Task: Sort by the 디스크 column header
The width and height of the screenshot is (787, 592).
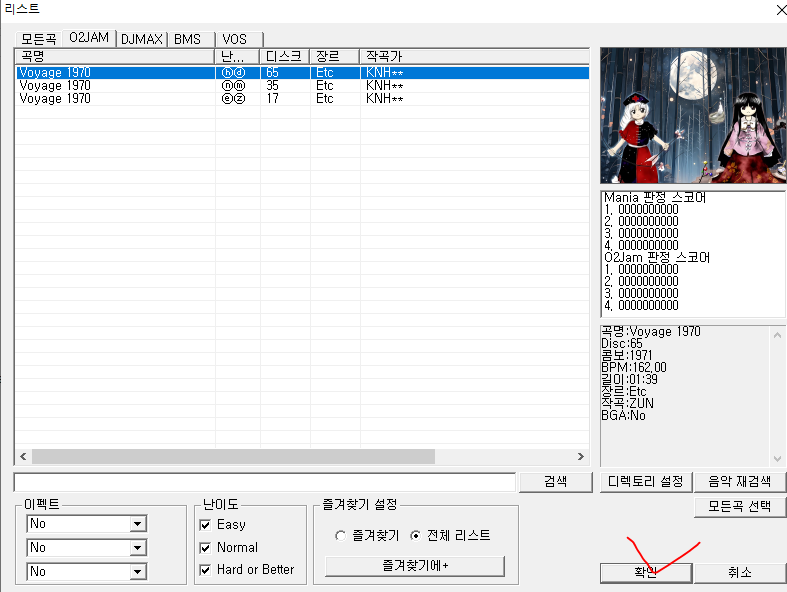Action: pos(285,56)
